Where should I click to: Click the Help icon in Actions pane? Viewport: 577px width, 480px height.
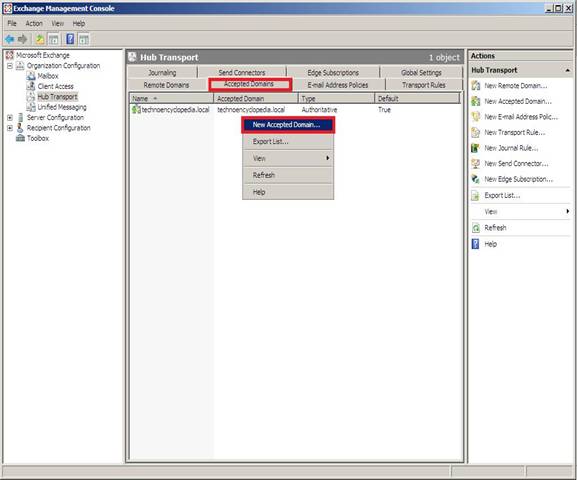(475, 244)
